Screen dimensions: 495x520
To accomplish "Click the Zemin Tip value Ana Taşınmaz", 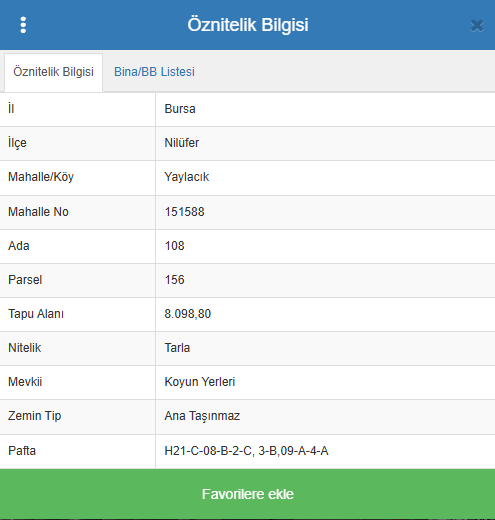I will (x=202, y=416).
